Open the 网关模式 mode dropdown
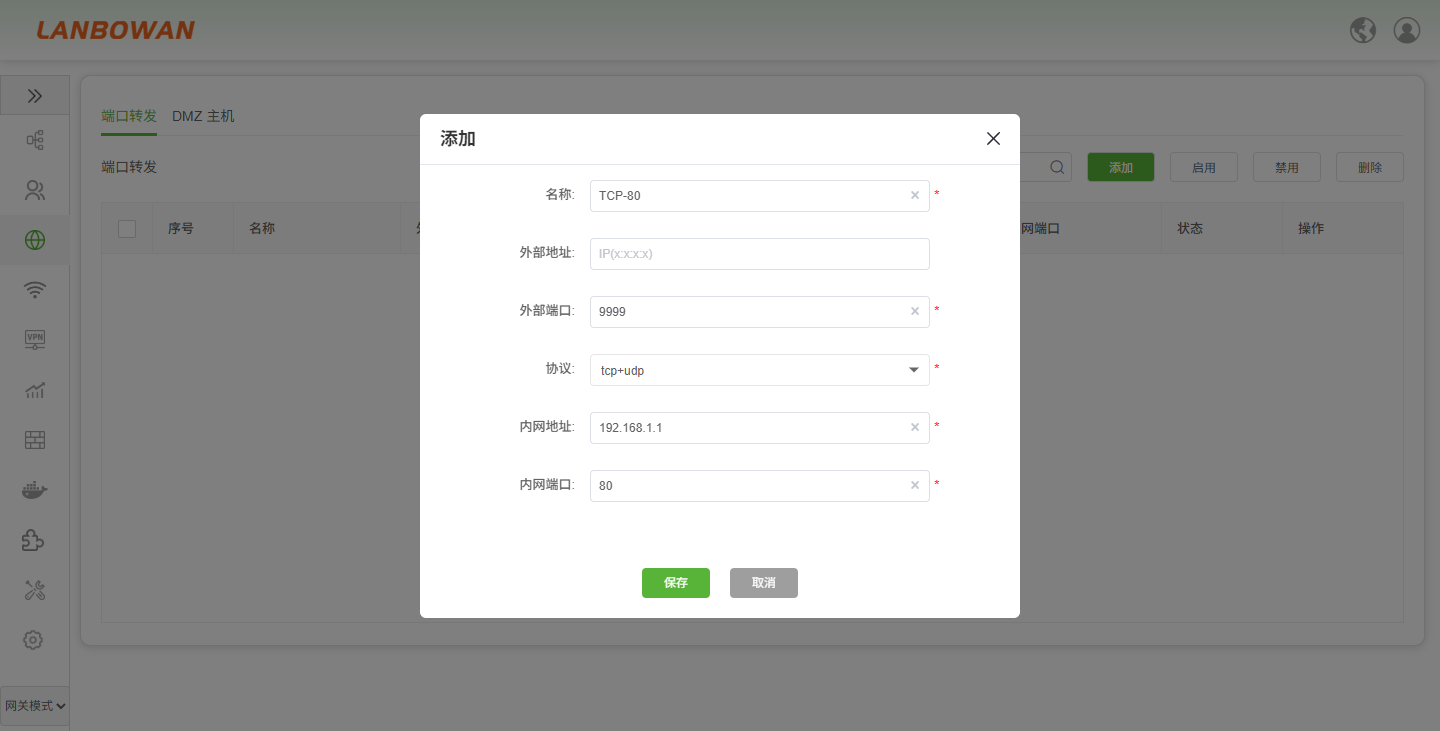Image resolution: width=1440 pixels, height=731 pixels. tap(35, 706)
